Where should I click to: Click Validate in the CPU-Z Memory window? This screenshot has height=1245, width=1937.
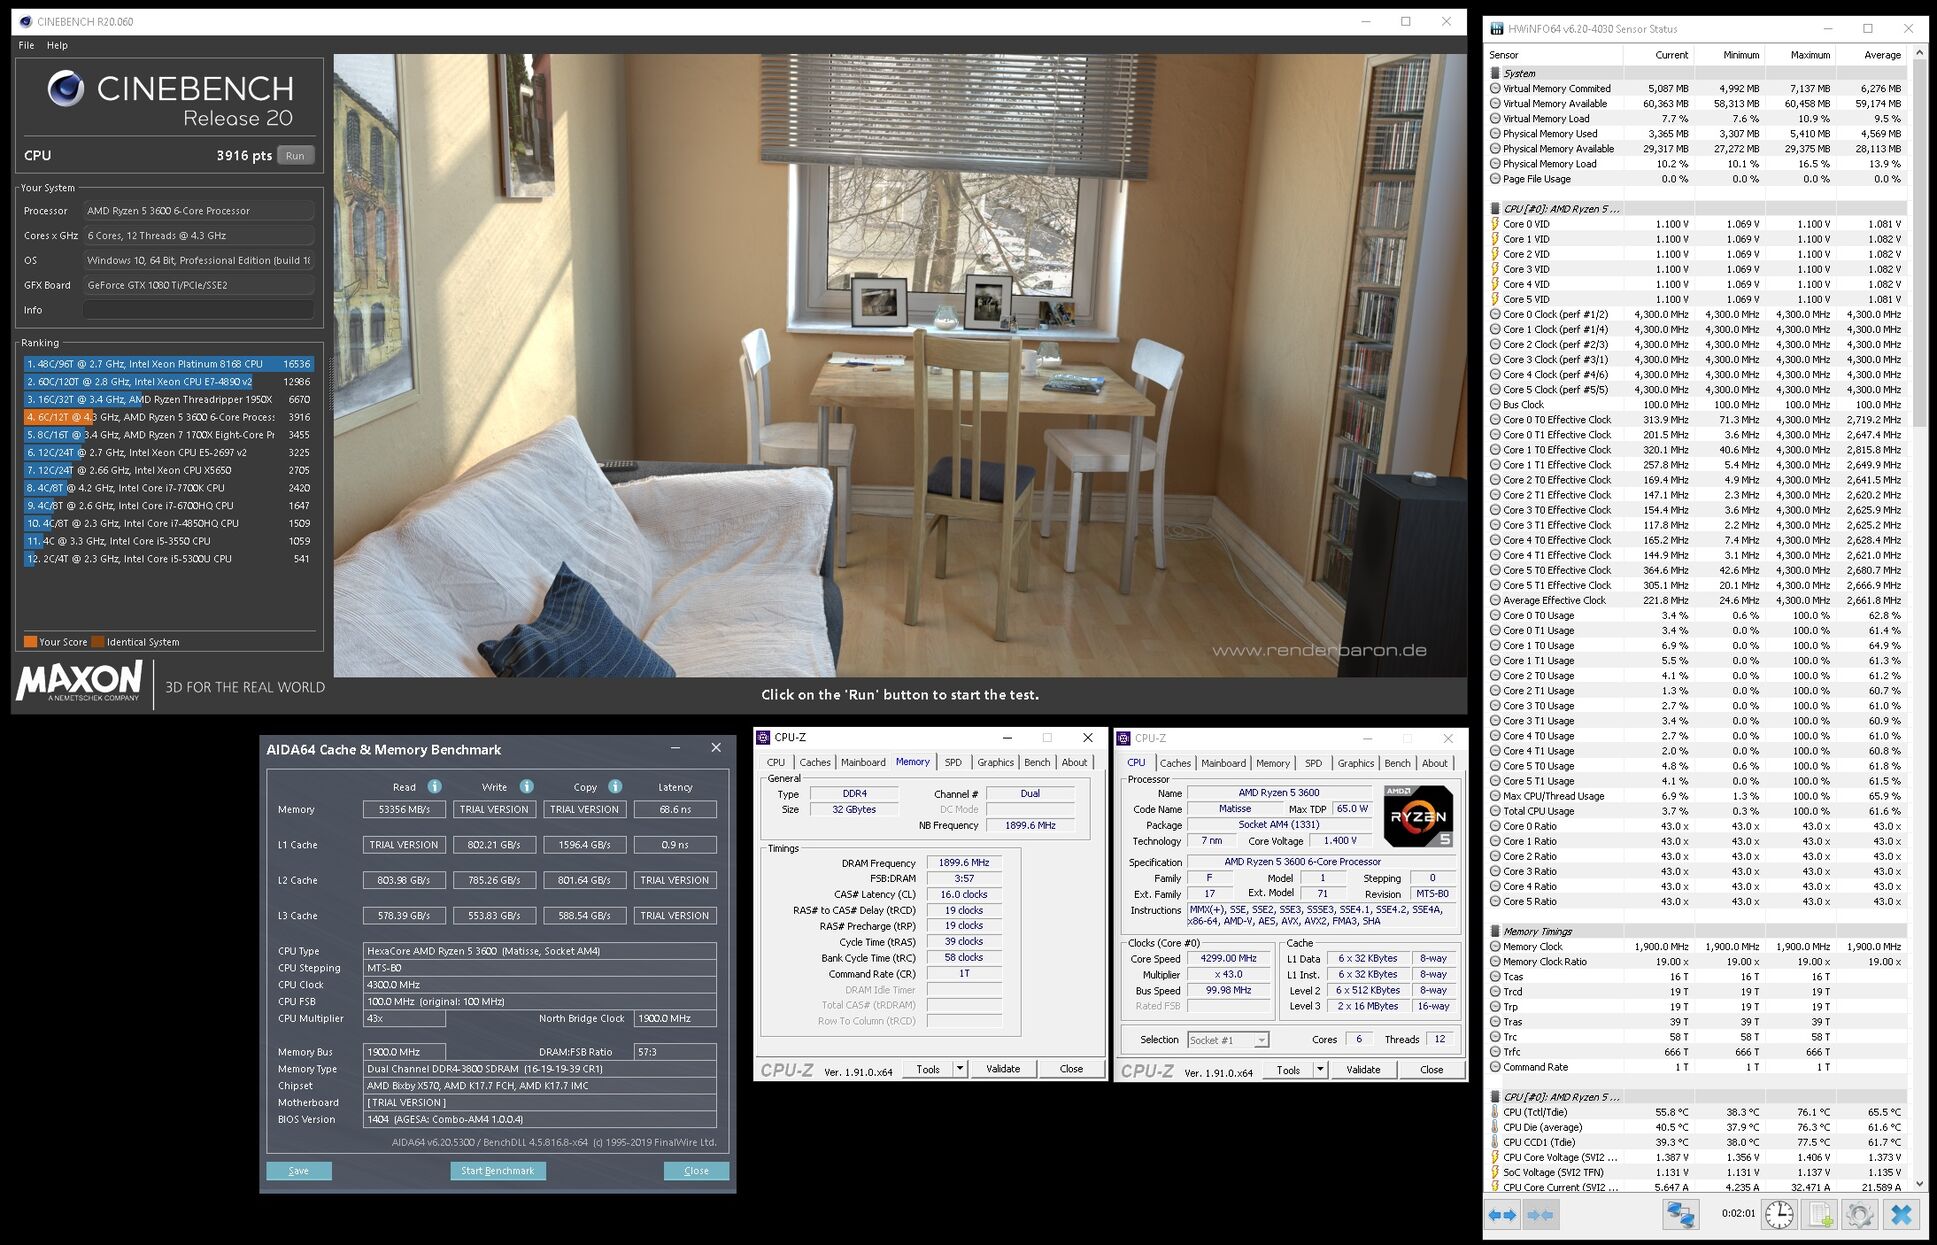pos(1003,1069)
